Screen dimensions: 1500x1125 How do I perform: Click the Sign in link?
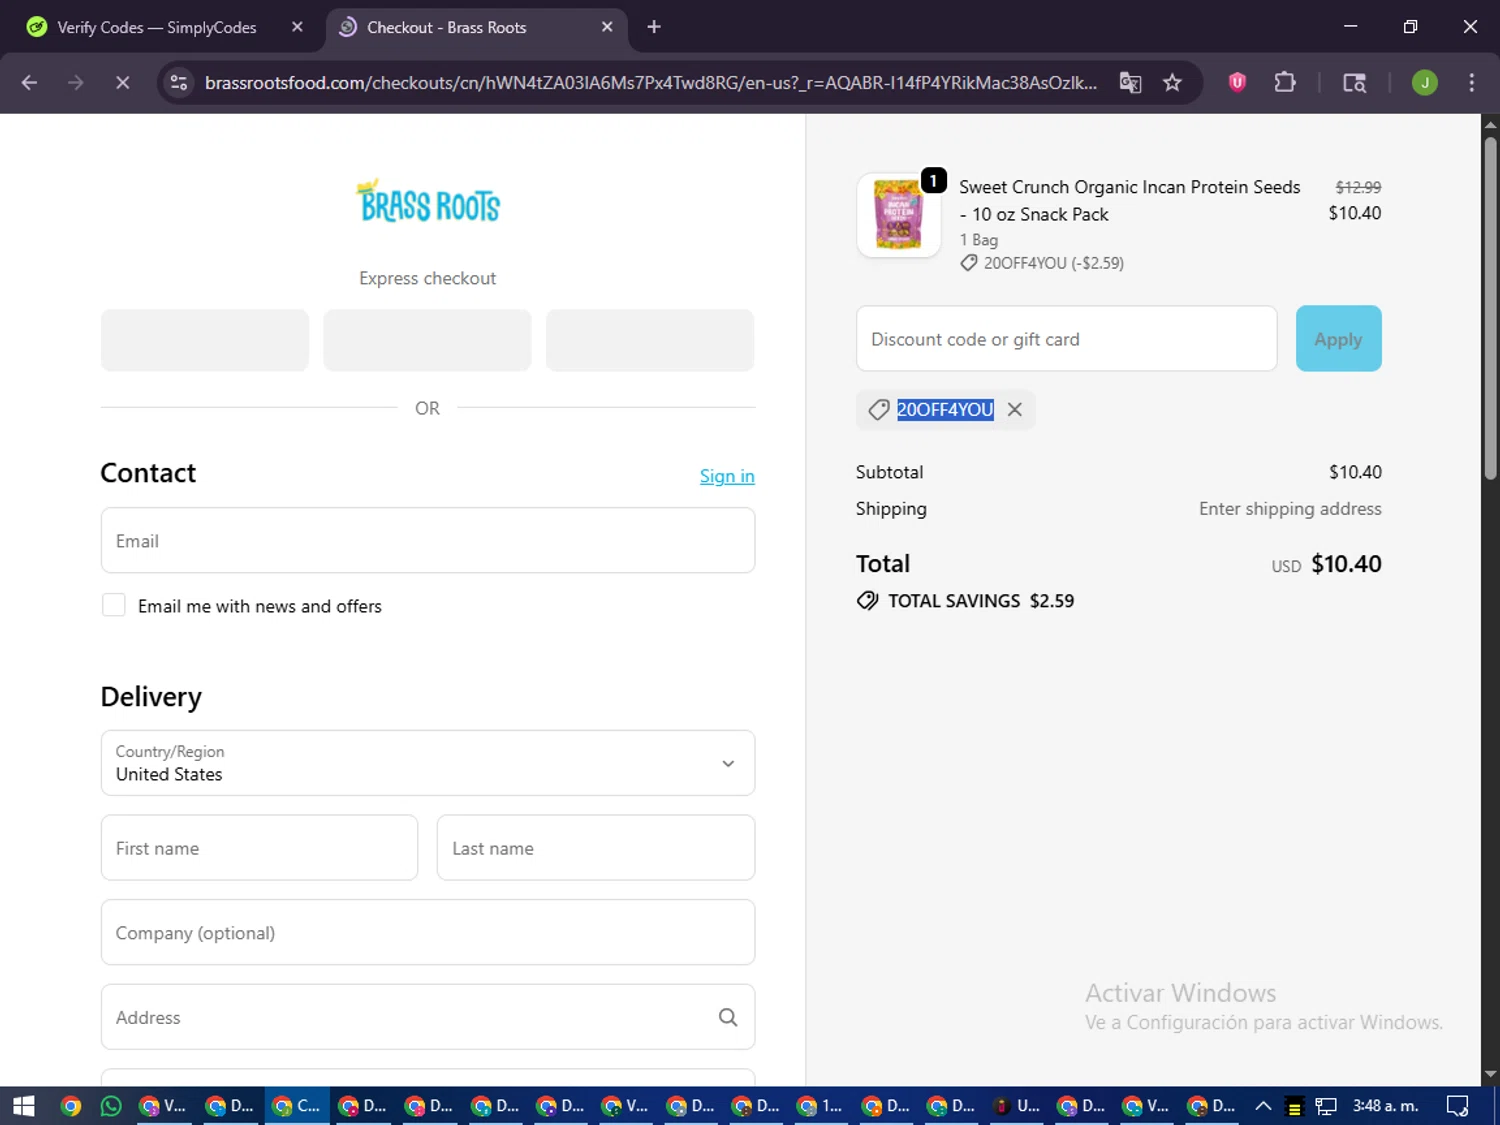pyautogui.click(x=727, y=476)
